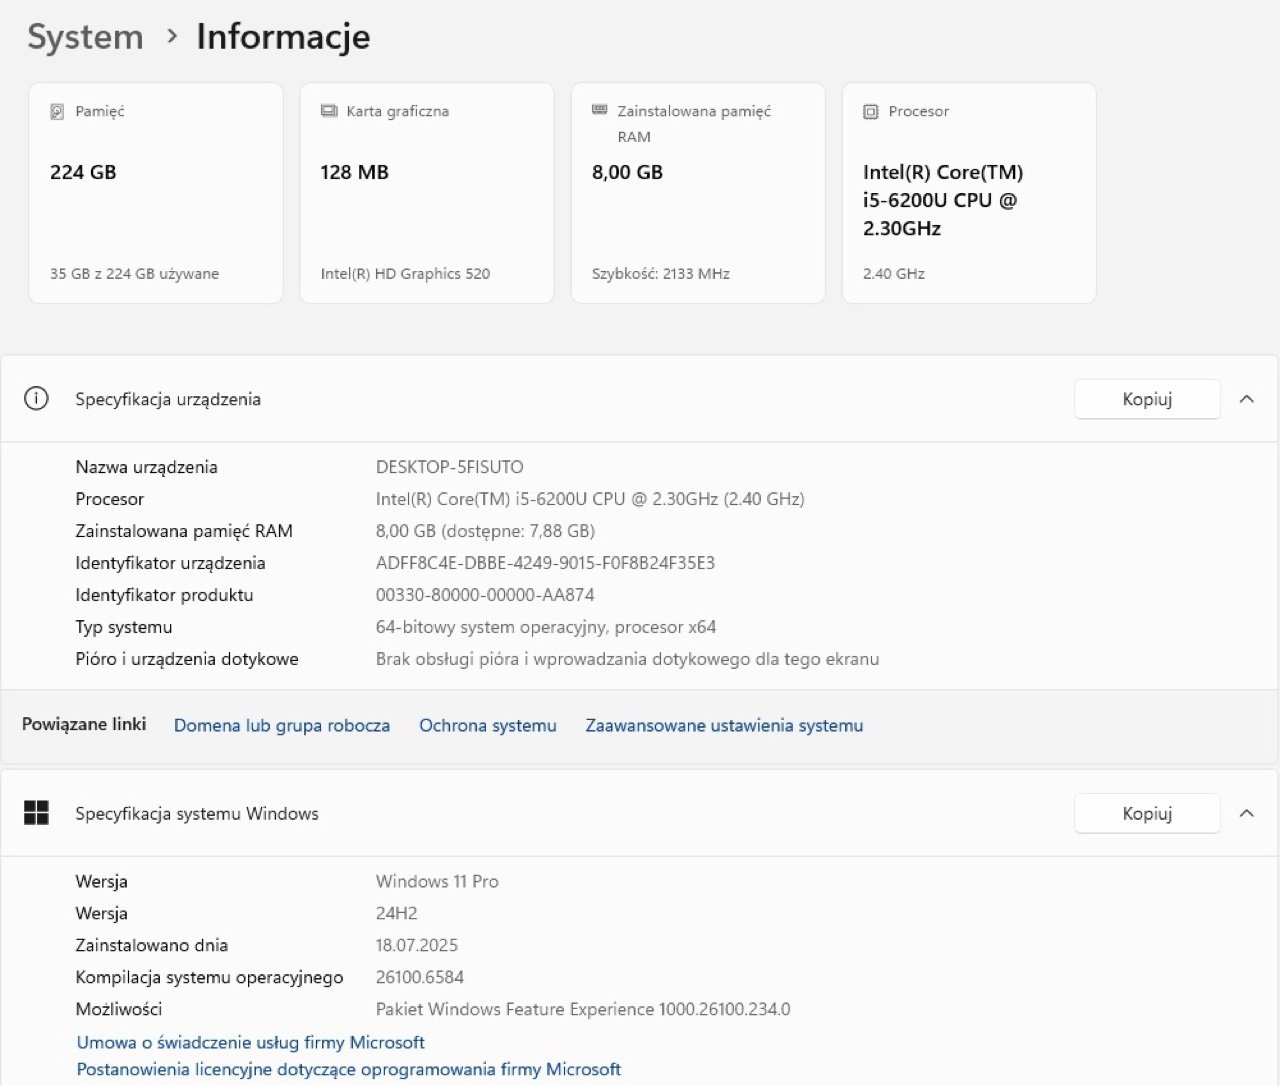The width and height of the screenshot is (1280, 1086).
Task: Open Zaawansowane ustawienia systemu link
Action: pyautogui.click(x=724, y=726)
